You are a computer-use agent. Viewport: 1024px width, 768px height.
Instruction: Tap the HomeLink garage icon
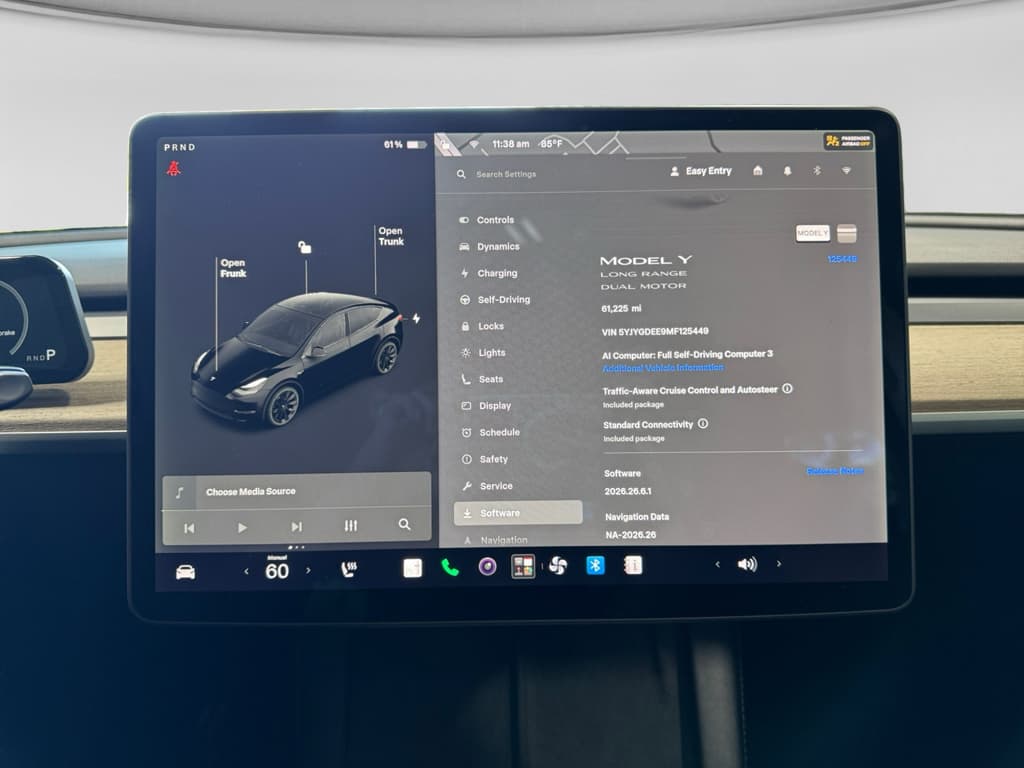tap(758, 170)
